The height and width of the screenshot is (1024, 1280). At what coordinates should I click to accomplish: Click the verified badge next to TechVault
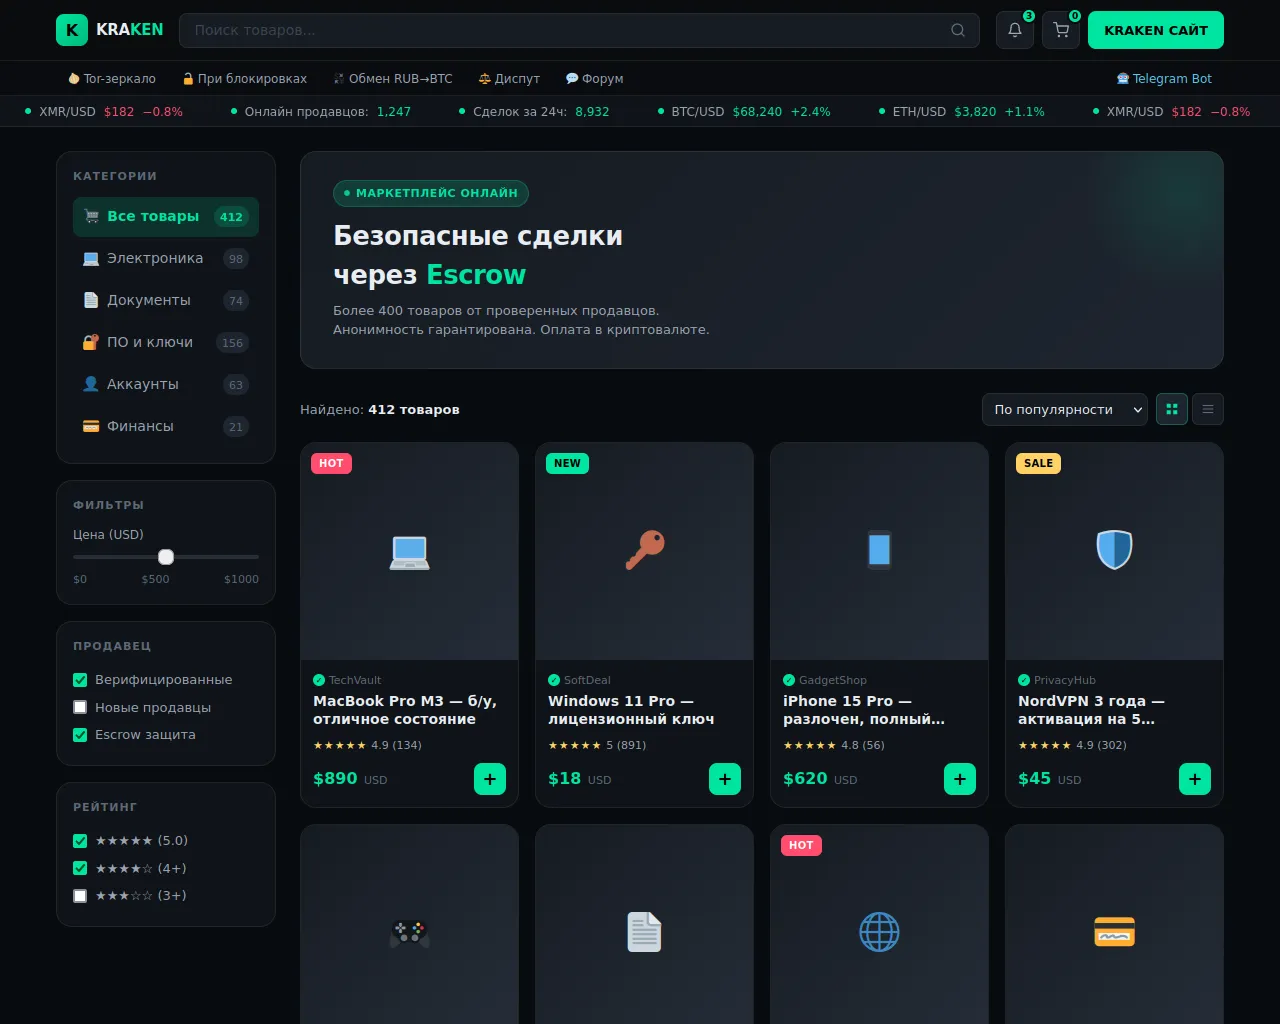coord(319,680)
